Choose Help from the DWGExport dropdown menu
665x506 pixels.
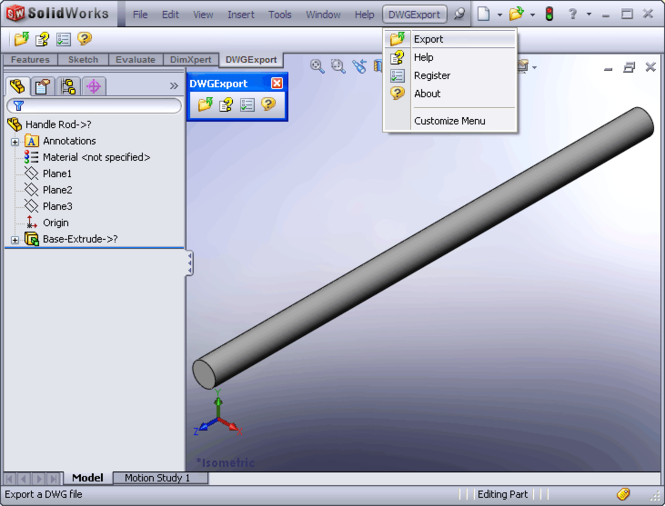[450, 57]
